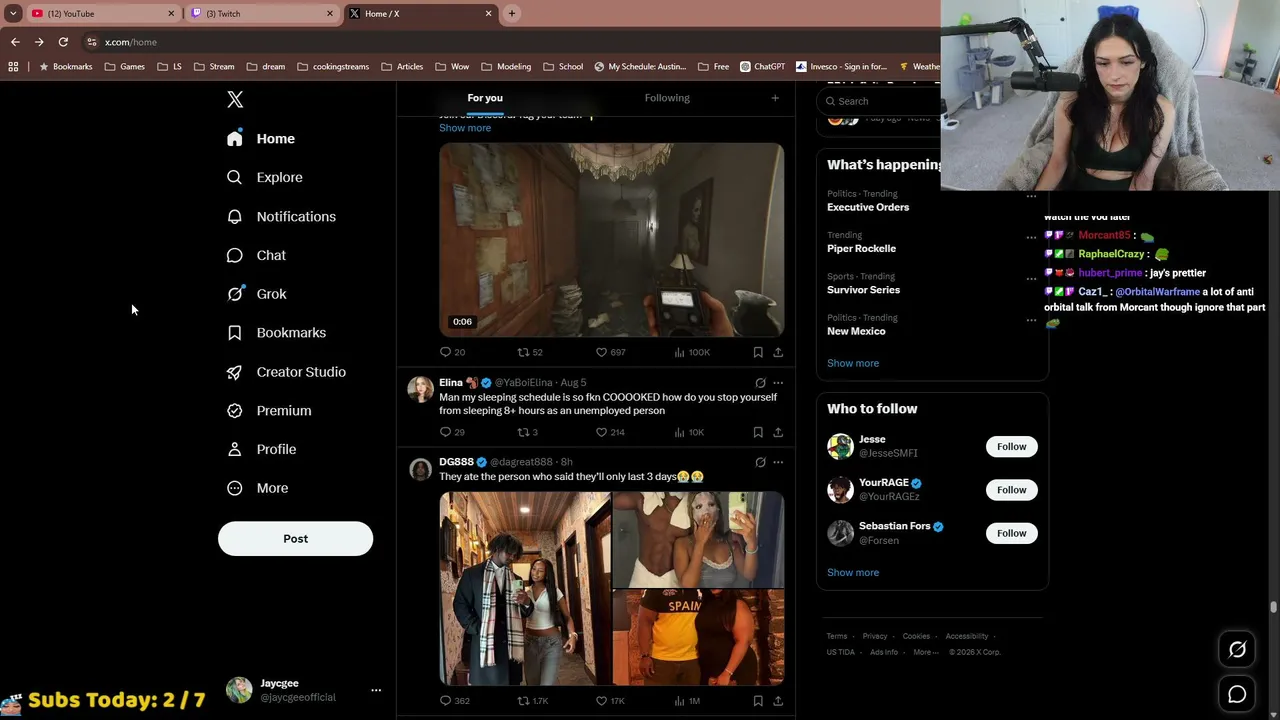The height and width of the screenshot is (720, 1280).
Task: Open the ChatGPT bookmark
Action: pos(763,67)
